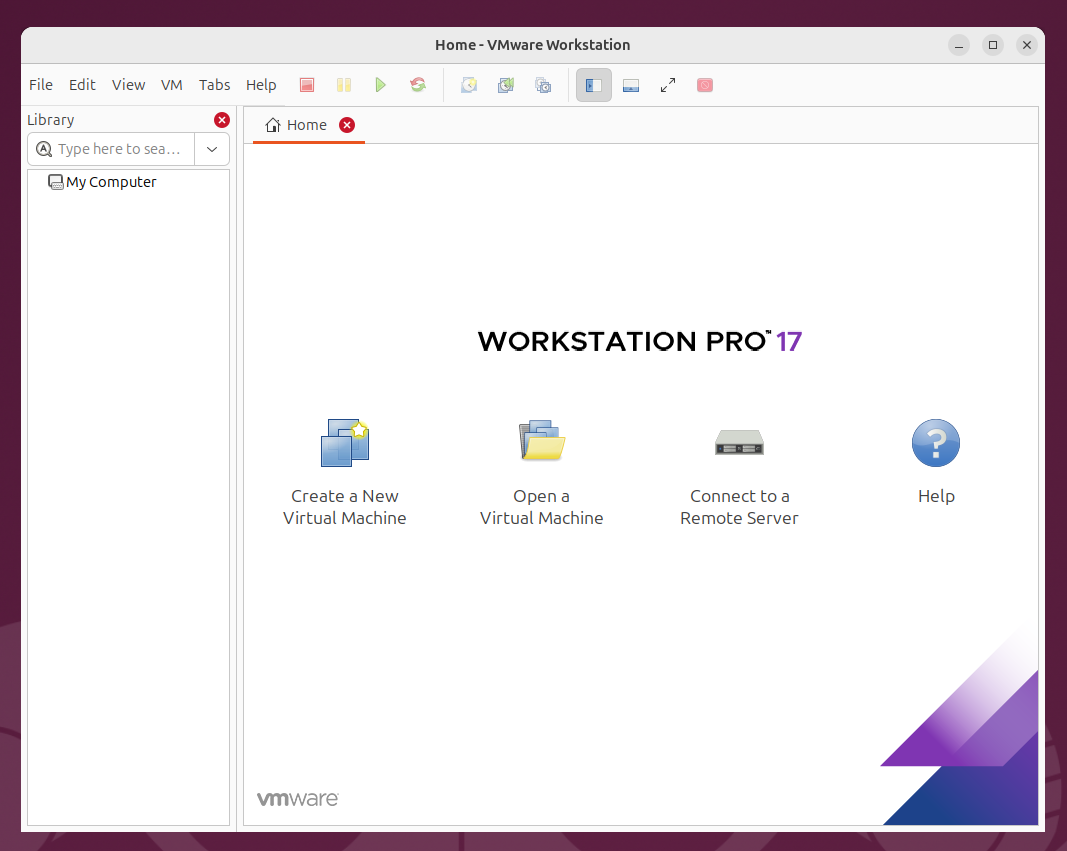Close the VMware Workstation window
This screenshot has height=851, width=1067.
(x=1027, y=45)
